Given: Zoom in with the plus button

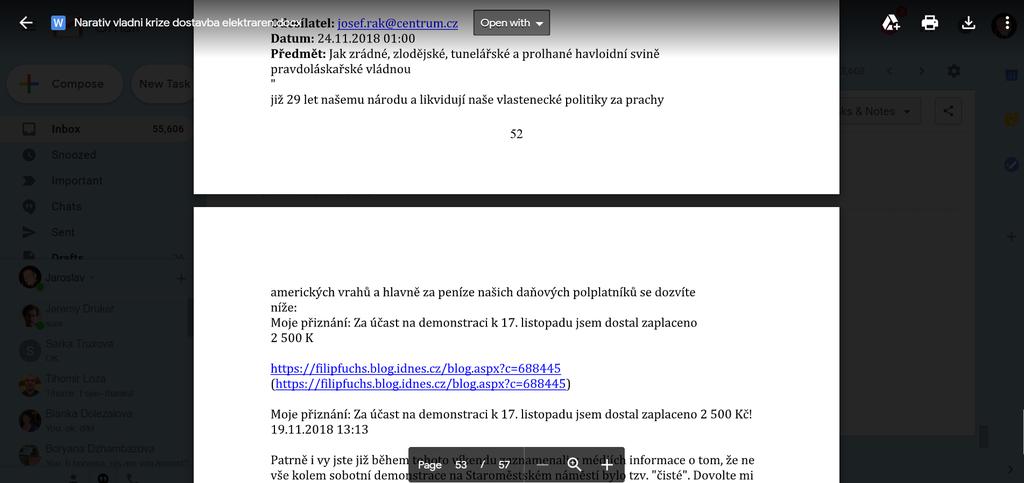Looking at the screenshot, I should [607, 465].
